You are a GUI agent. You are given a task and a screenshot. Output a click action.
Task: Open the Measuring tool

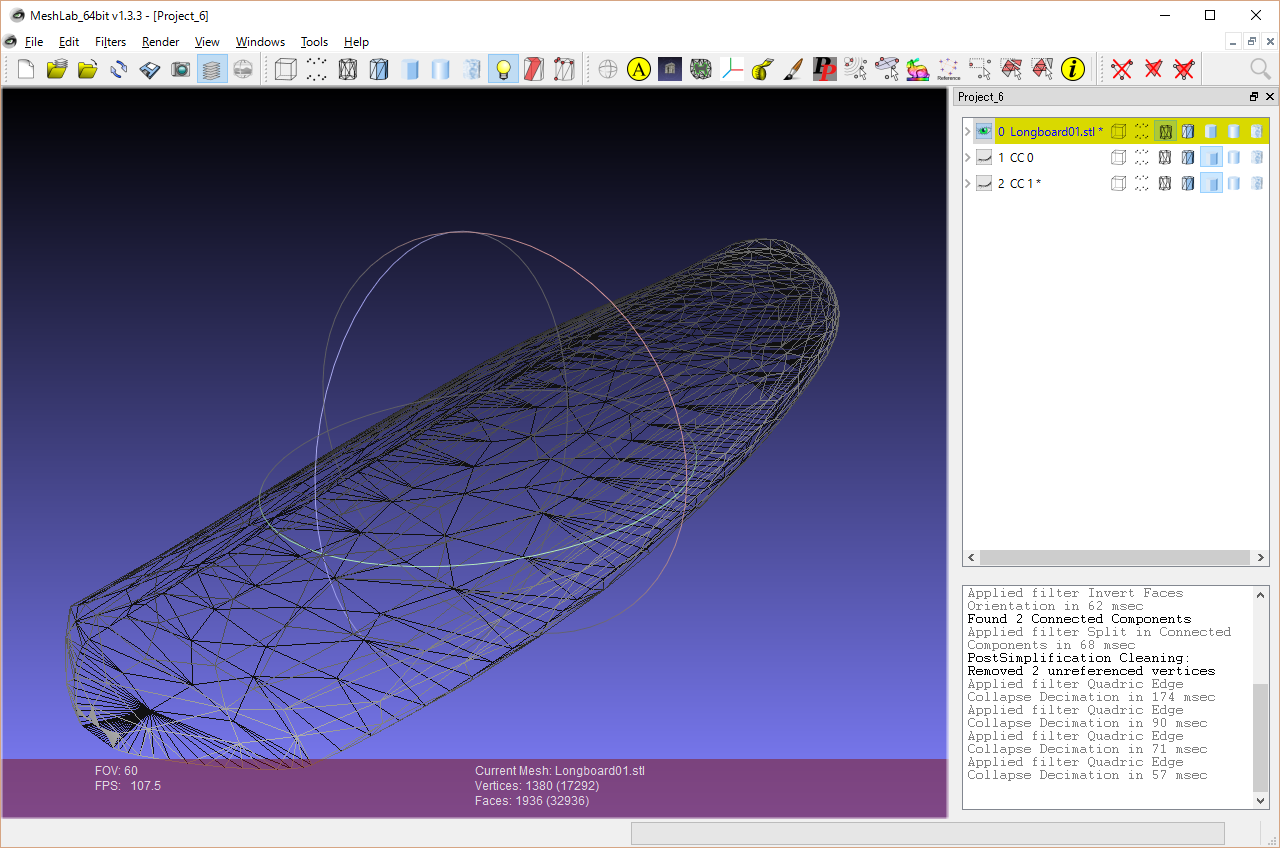(x=762, y=69)
